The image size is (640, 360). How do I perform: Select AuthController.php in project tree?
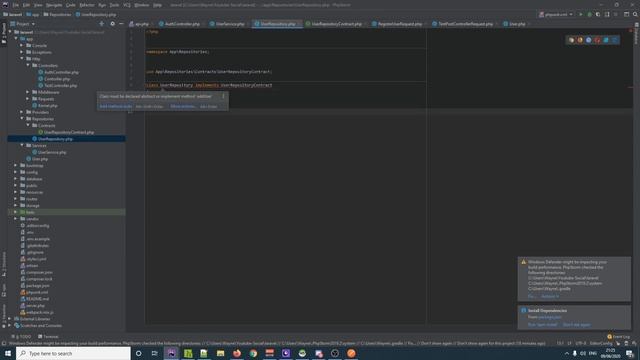click(x=61, y=72)
